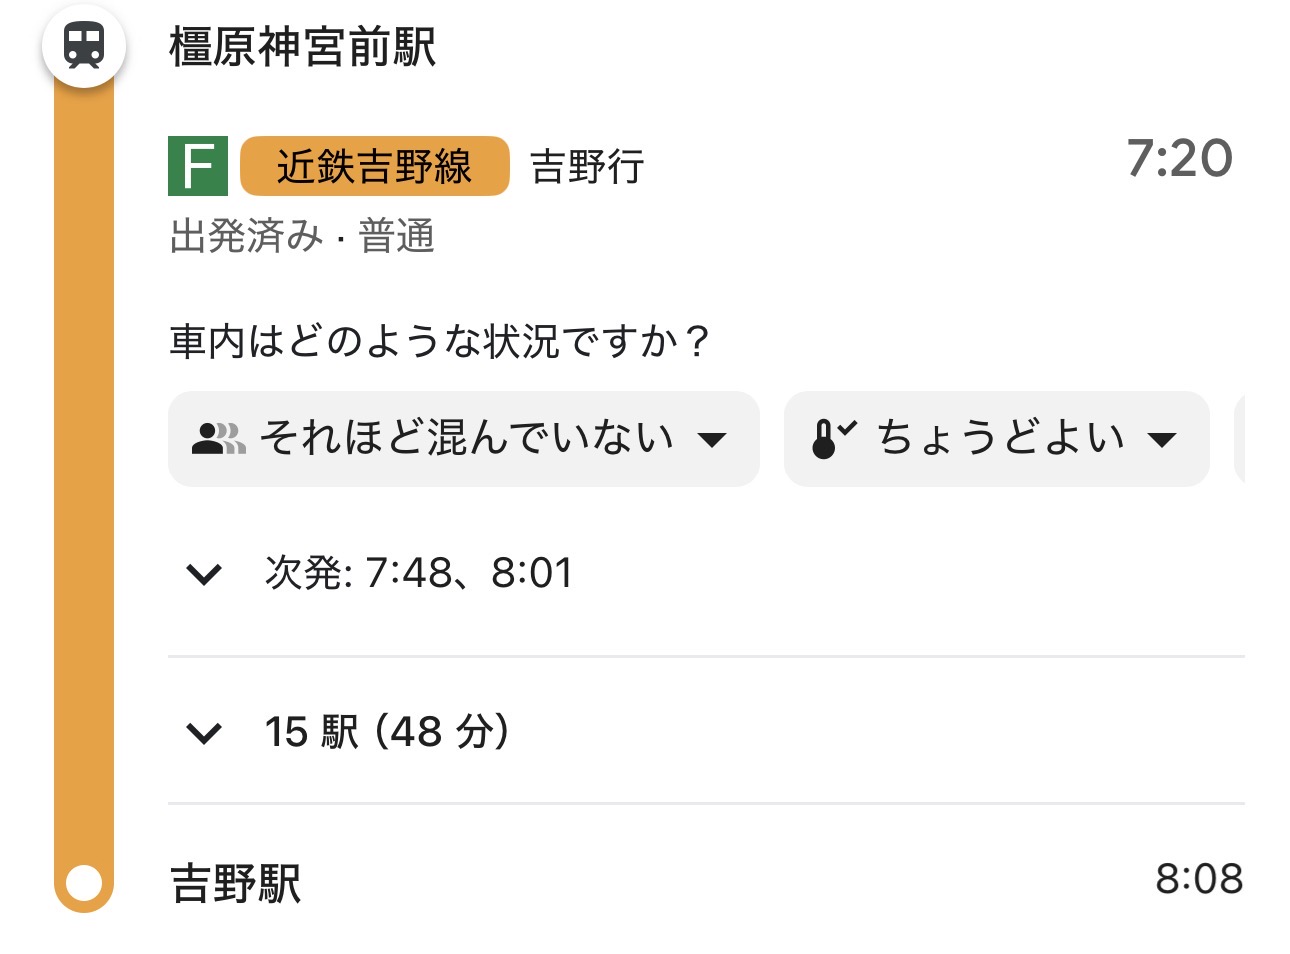The image size is (1290, 954).
Task: Expand the 15 駅 stops list chevron
Action: coord(204,733)
